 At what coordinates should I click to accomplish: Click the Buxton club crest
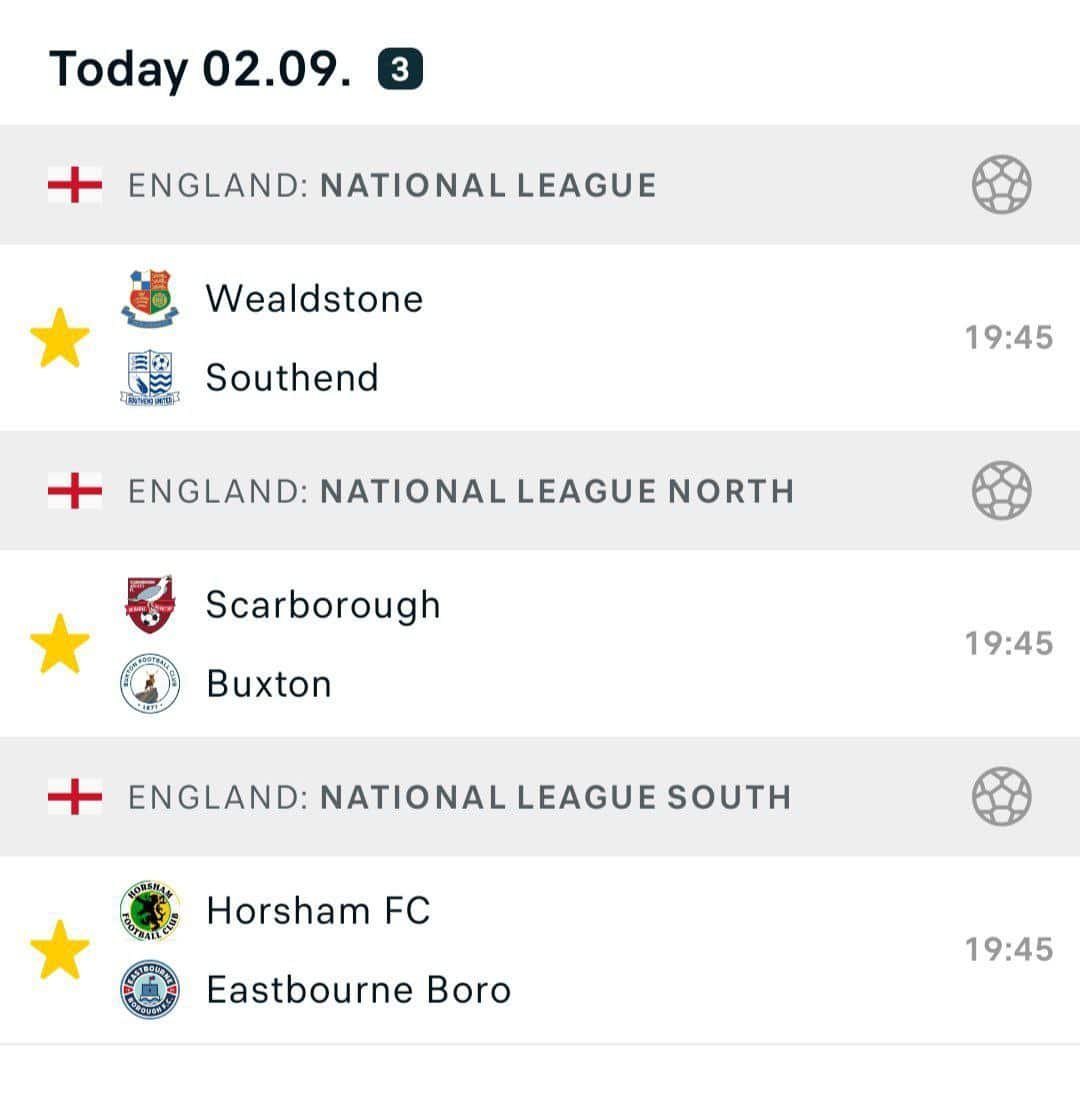tap(150, 684)
